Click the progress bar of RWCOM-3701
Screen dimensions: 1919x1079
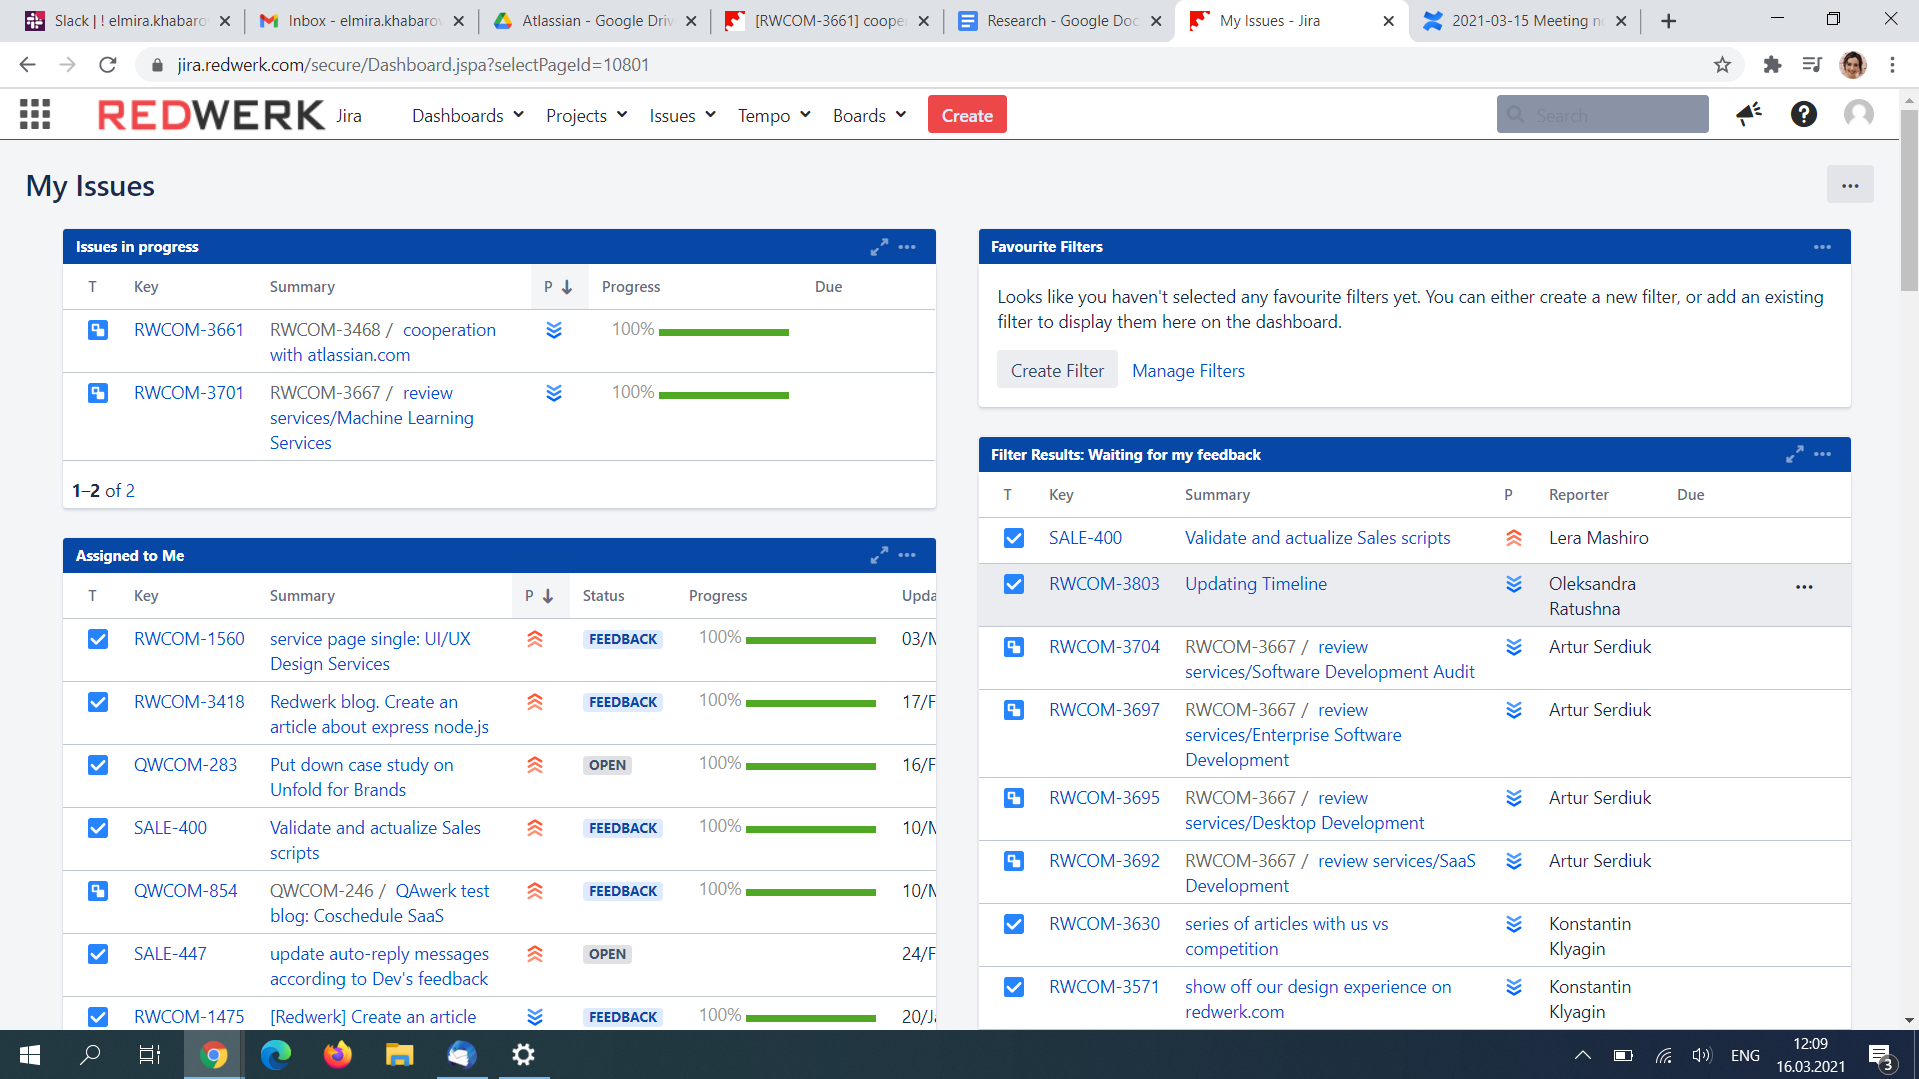[x=723, y=395]
